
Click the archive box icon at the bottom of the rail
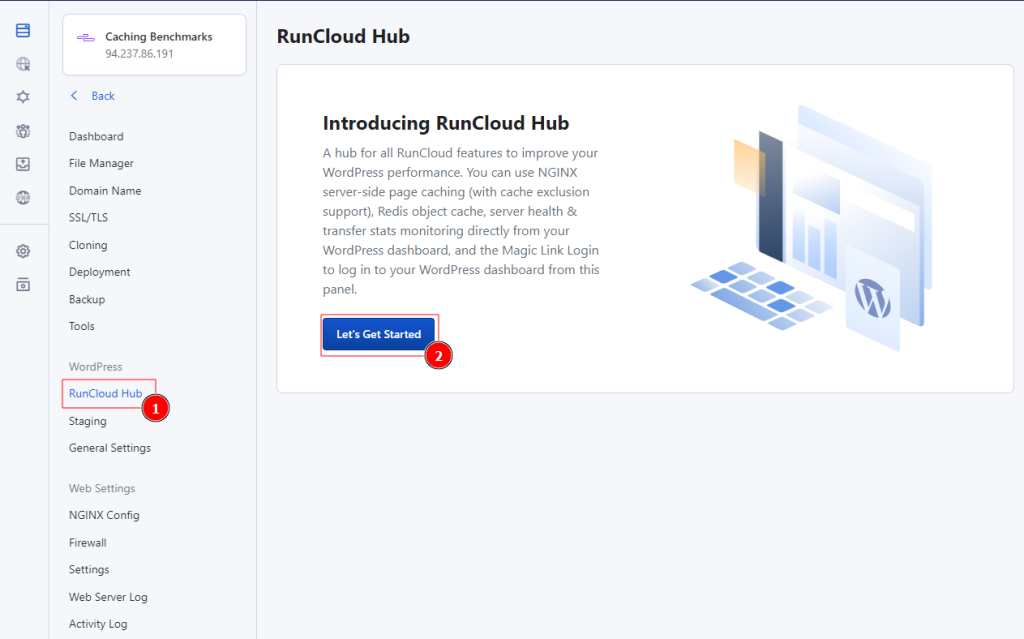23,284
